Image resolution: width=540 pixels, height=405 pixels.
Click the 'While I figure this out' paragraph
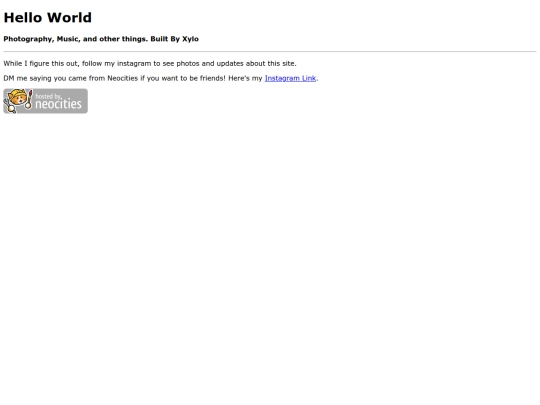pyautogui.click(x=150, y=63)
